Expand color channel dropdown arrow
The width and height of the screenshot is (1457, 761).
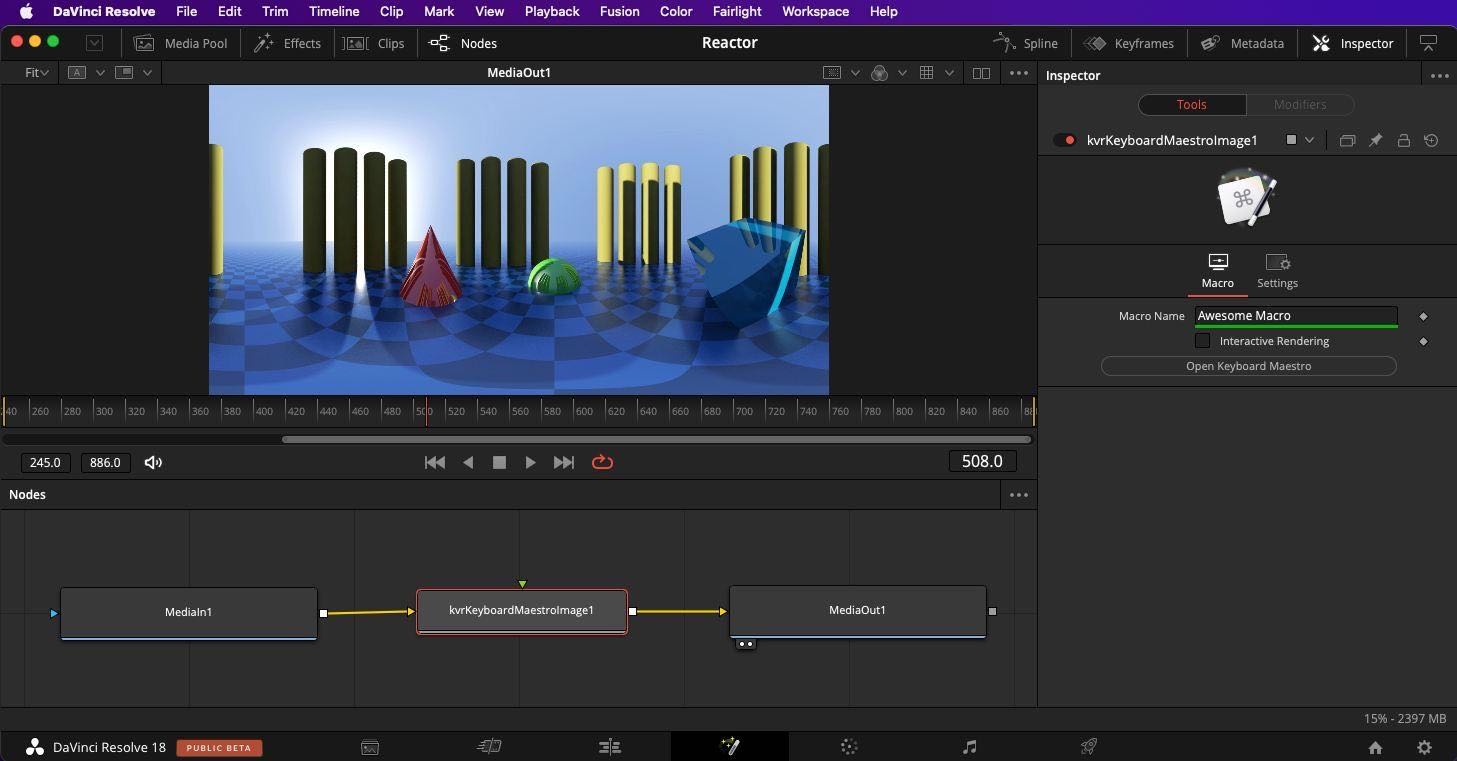[902, 73]
